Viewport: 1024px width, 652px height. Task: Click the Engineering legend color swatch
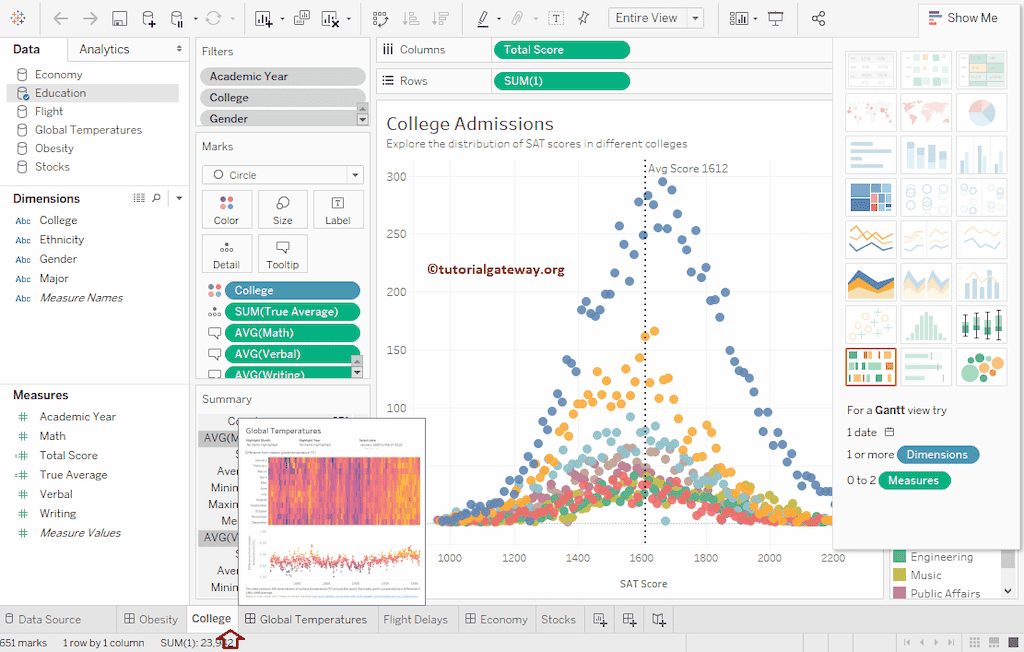click(900, 557)
